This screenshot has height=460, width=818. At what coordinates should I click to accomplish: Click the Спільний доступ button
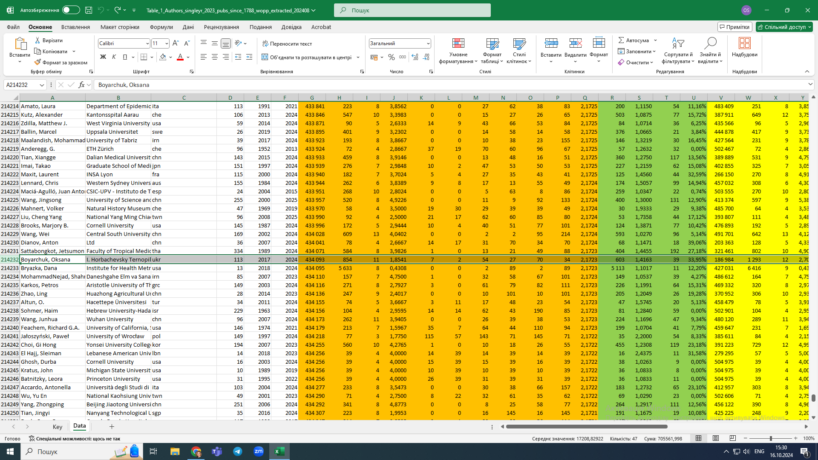(784, 27)
